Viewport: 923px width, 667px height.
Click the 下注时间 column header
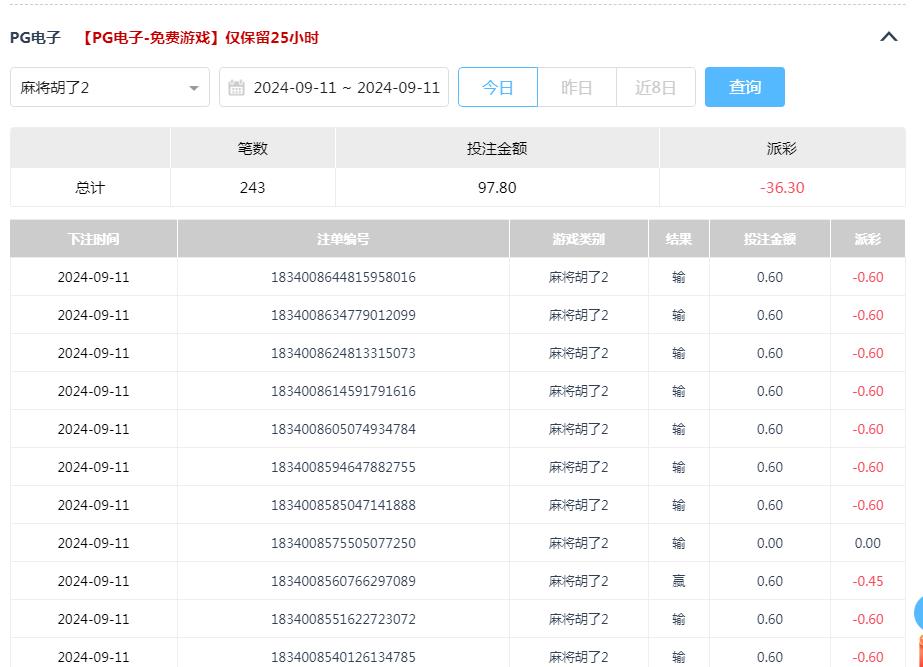pos(93,238)
